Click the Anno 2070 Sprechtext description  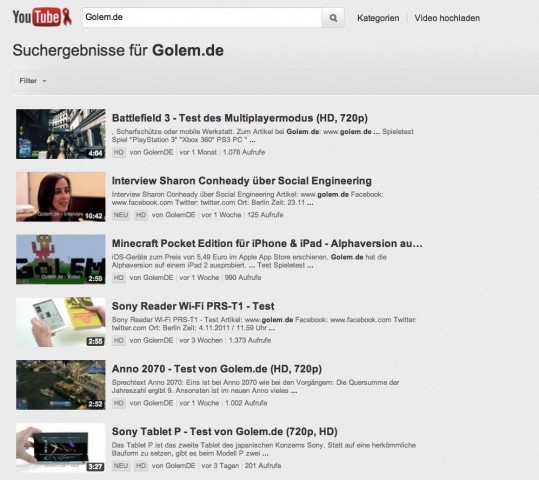pyautogui.click(x=255, y=386)
